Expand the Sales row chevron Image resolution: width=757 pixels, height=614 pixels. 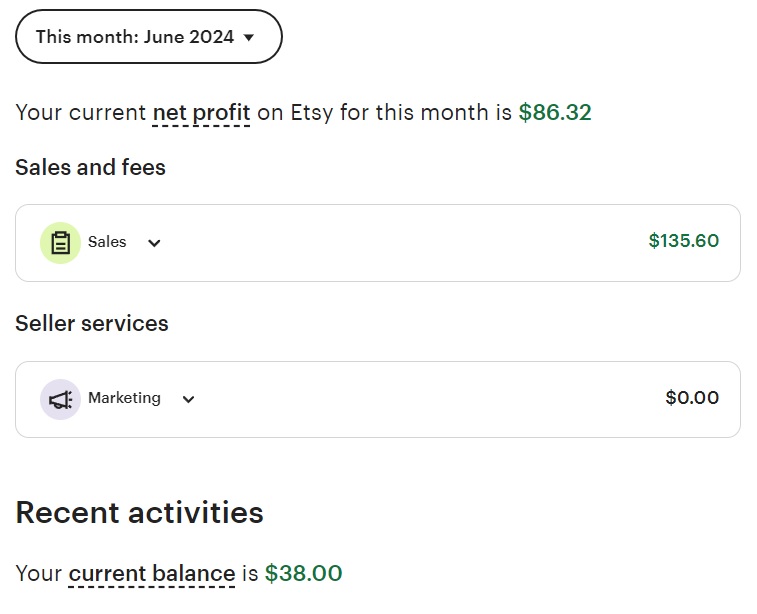click(x=154, y=243)
